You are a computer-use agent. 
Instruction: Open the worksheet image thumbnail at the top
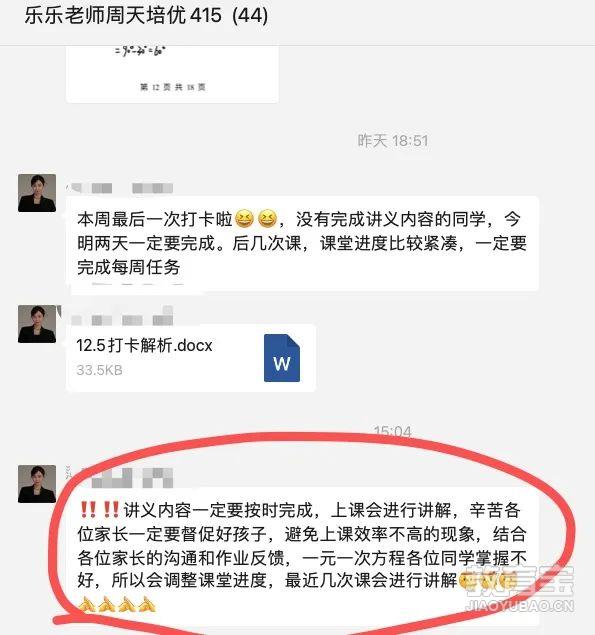click(x=172, y=74)
